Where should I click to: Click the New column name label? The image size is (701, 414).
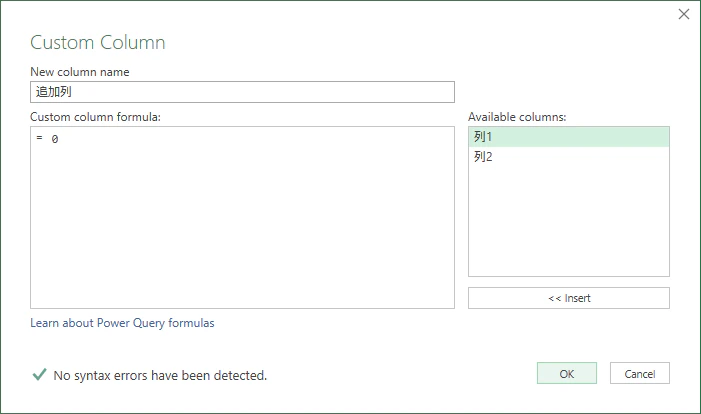[80, 72]
